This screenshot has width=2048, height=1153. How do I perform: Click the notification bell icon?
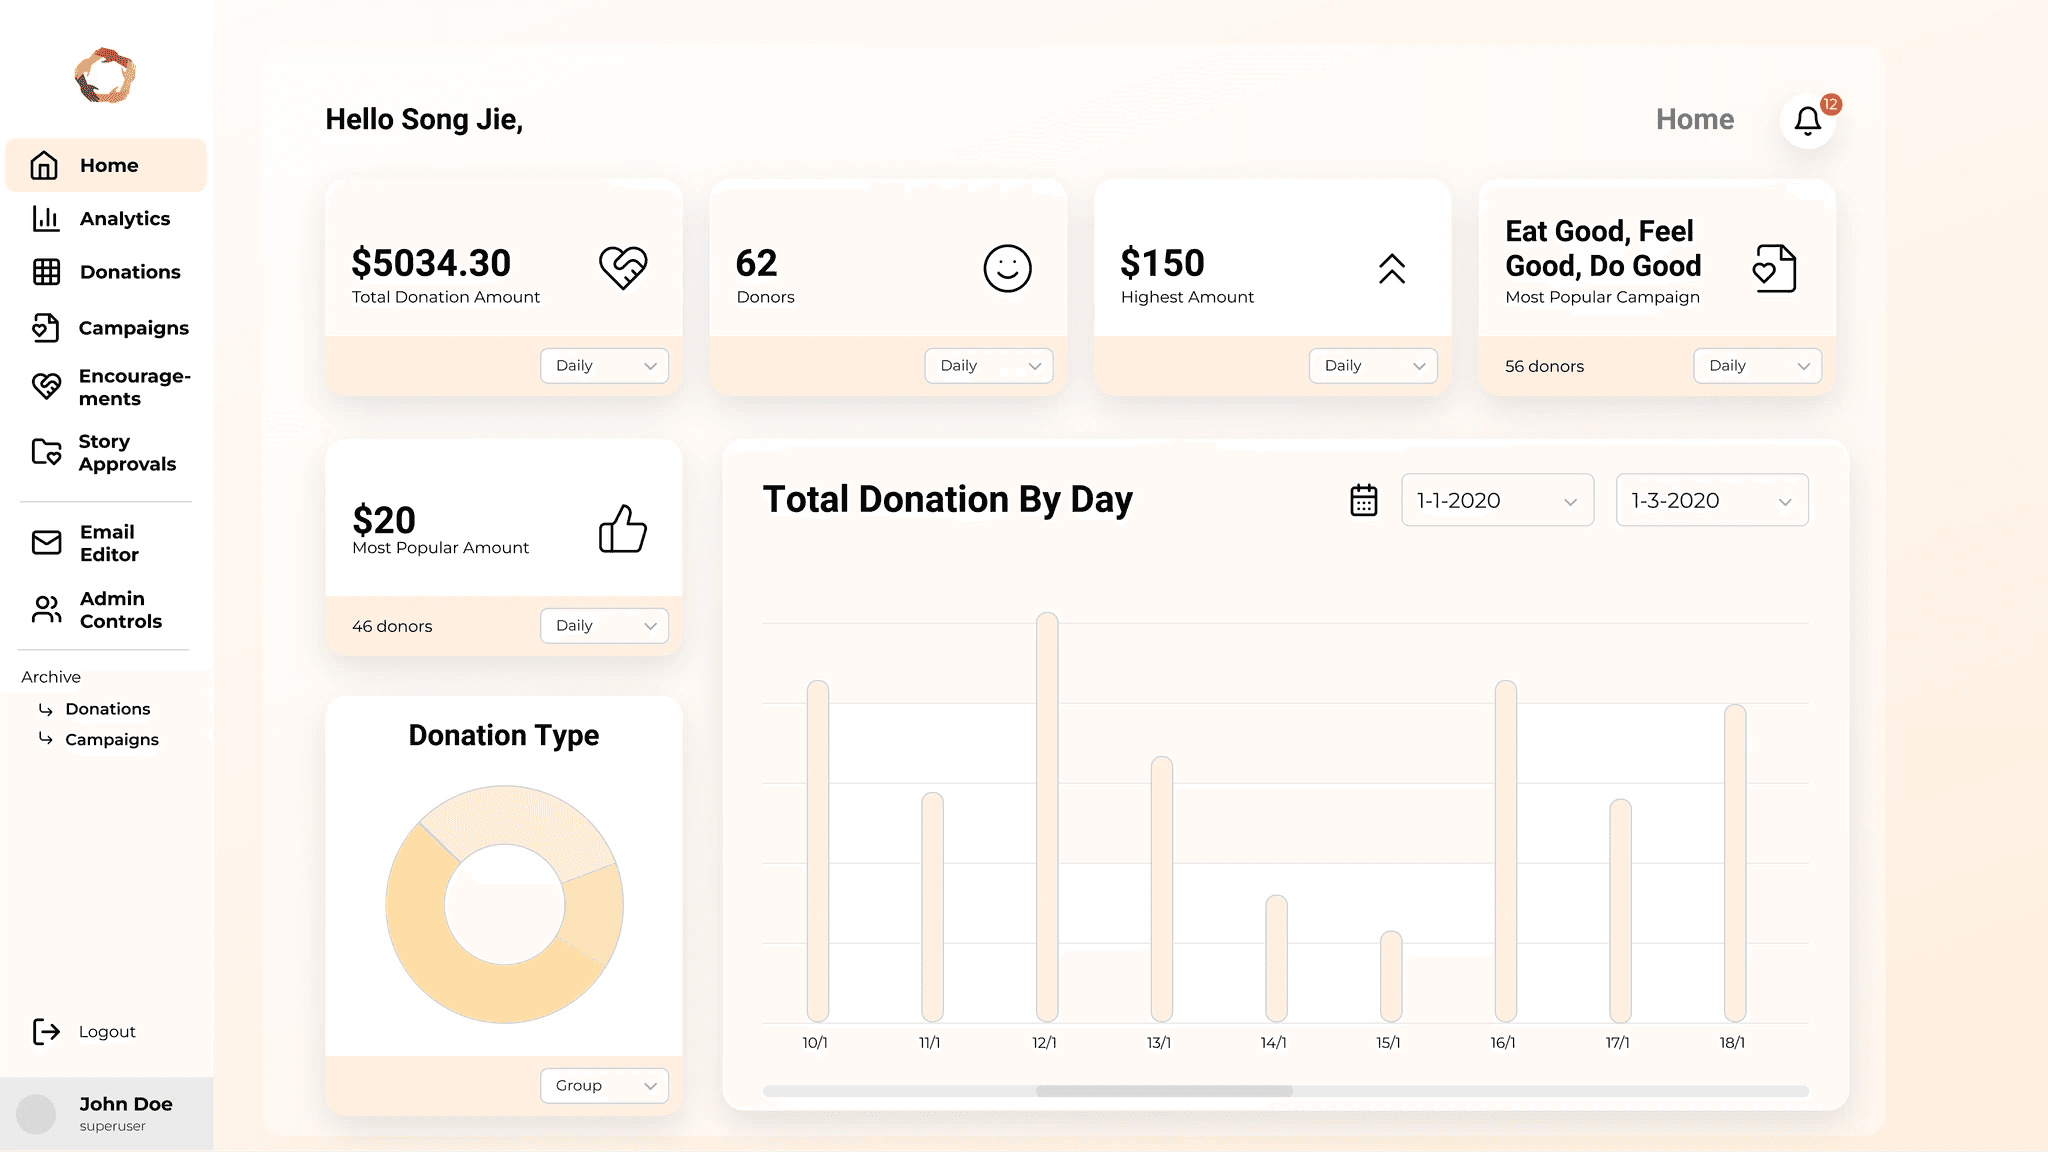1807,121
